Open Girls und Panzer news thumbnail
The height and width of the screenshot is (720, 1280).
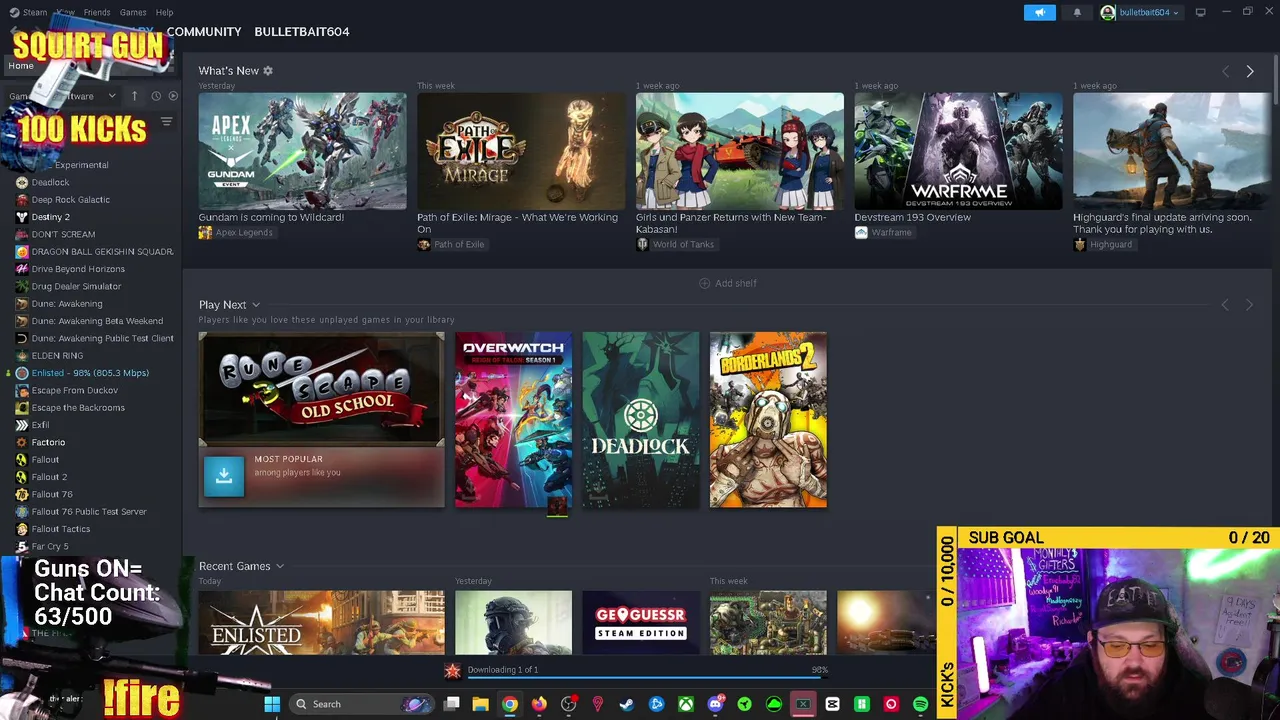[x=739, y=151]
